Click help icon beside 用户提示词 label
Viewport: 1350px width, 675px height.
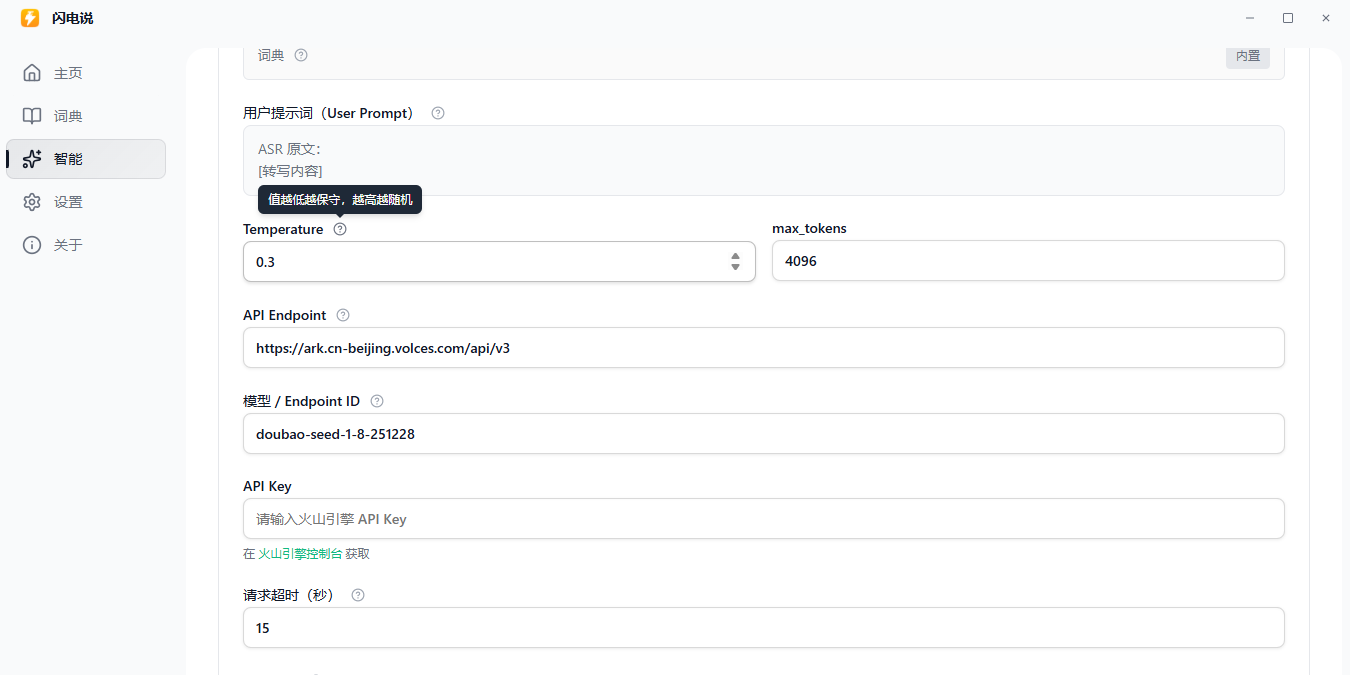pyautogui.click(x=438, y=113)
